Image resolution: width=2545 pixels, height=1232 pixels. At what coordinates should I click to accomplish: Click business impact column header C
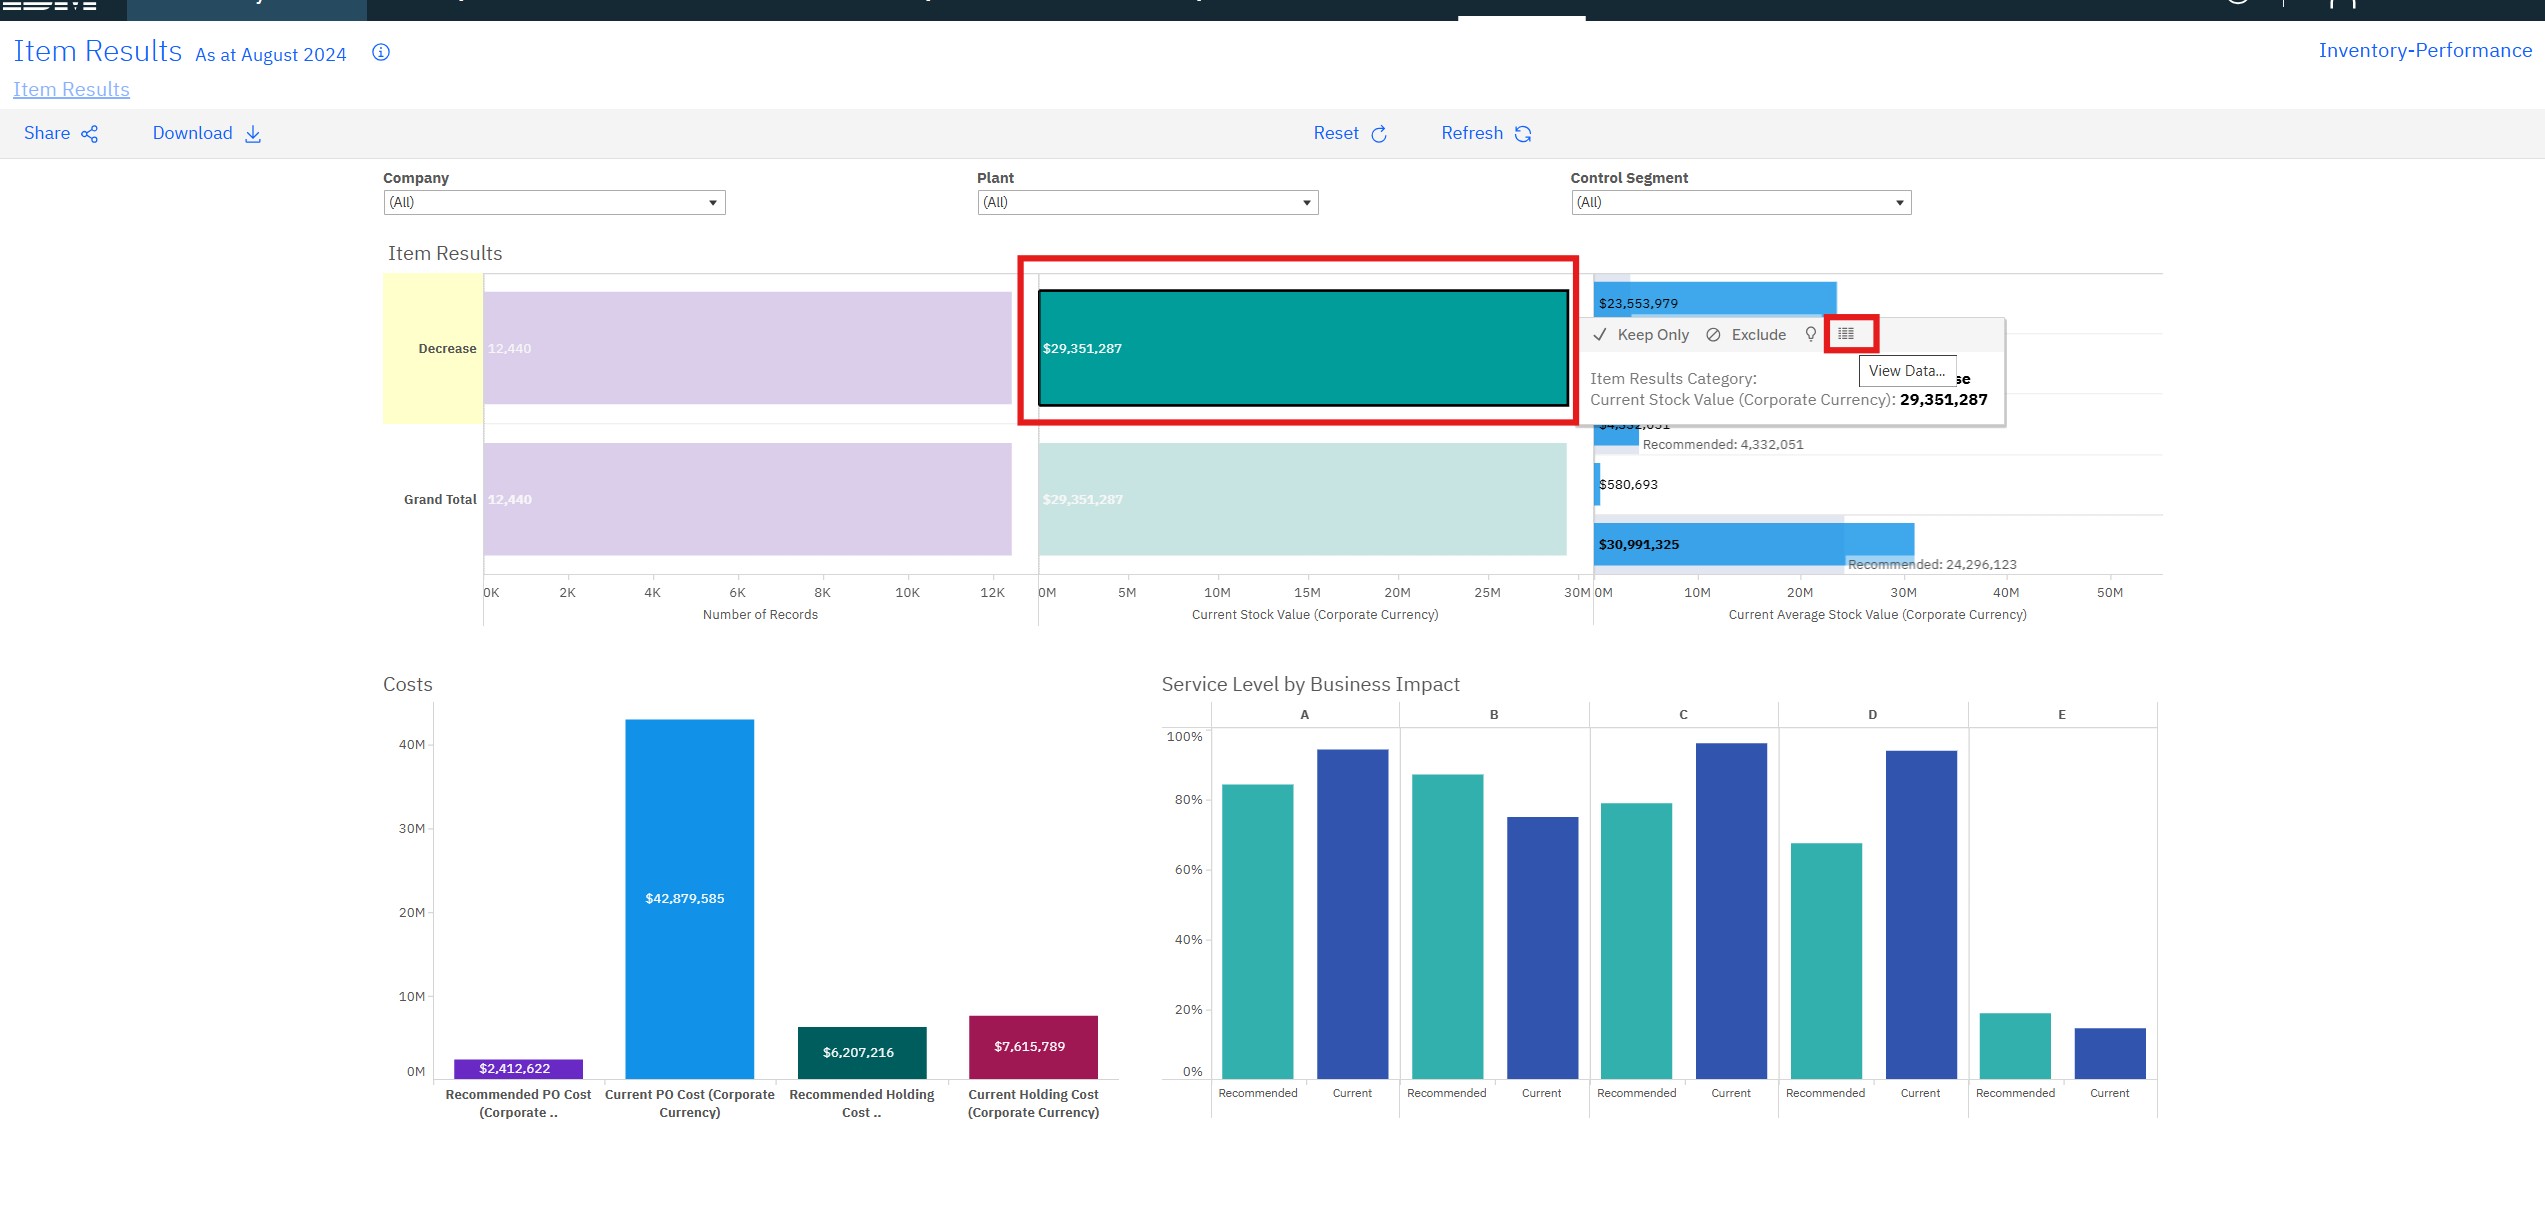click(1683, 715)
